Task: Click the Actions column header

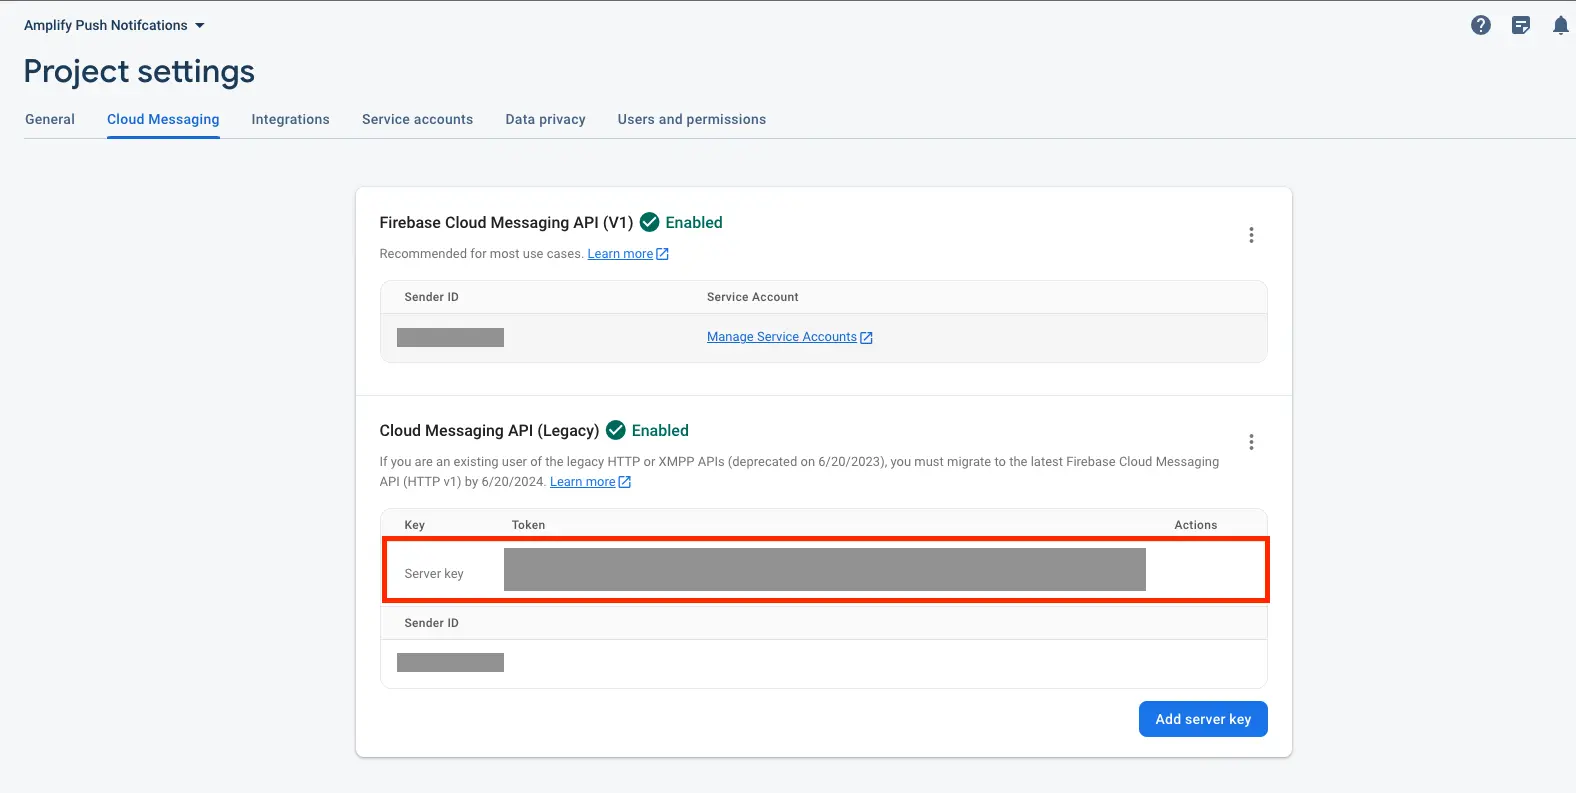Action: click(1195, 525)
